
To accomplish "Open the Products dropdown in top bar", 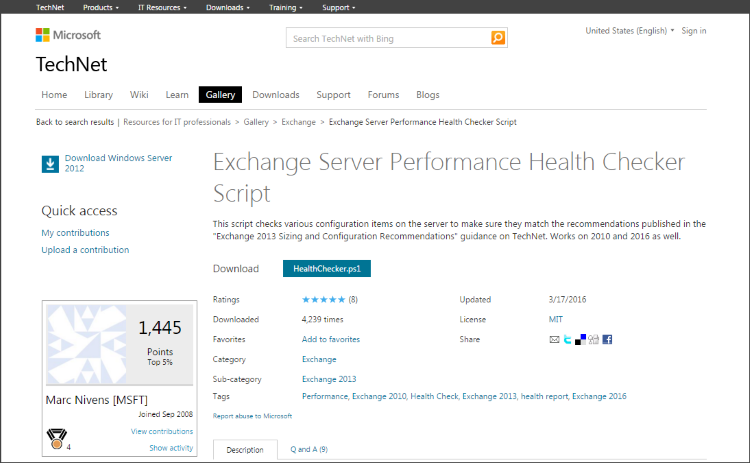I will point(101,7).
